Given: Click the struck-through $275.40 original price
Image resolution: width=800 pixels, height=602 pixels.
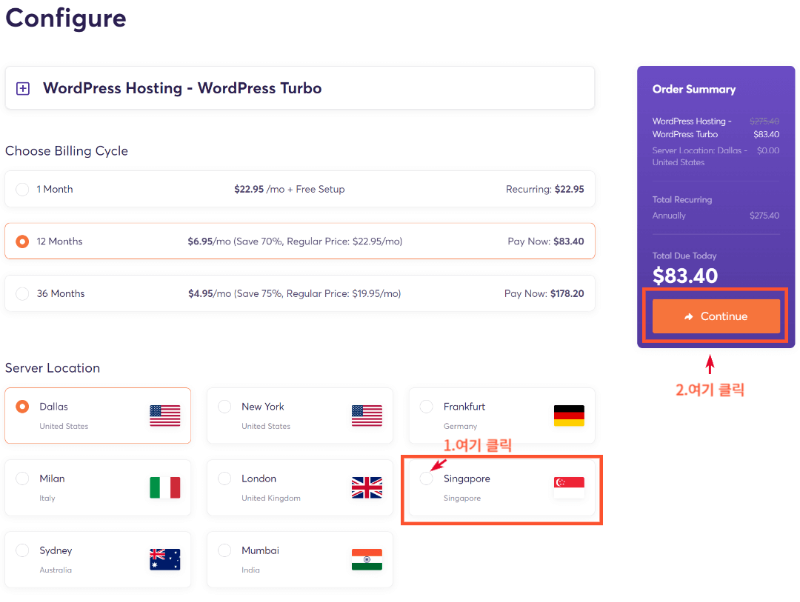Looking at the screenshot, I should (764, 121).
